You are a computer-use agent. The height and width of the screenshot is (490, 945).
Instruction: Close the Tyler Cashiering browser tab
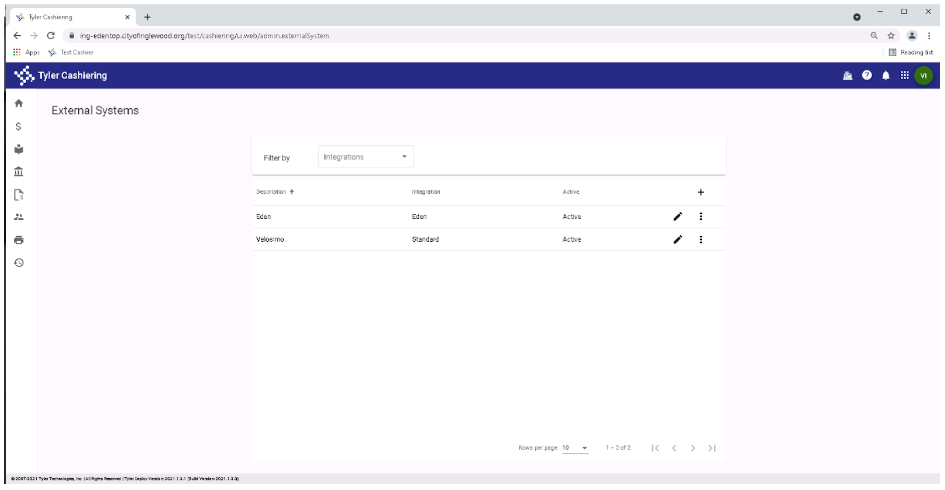point(127,17)
